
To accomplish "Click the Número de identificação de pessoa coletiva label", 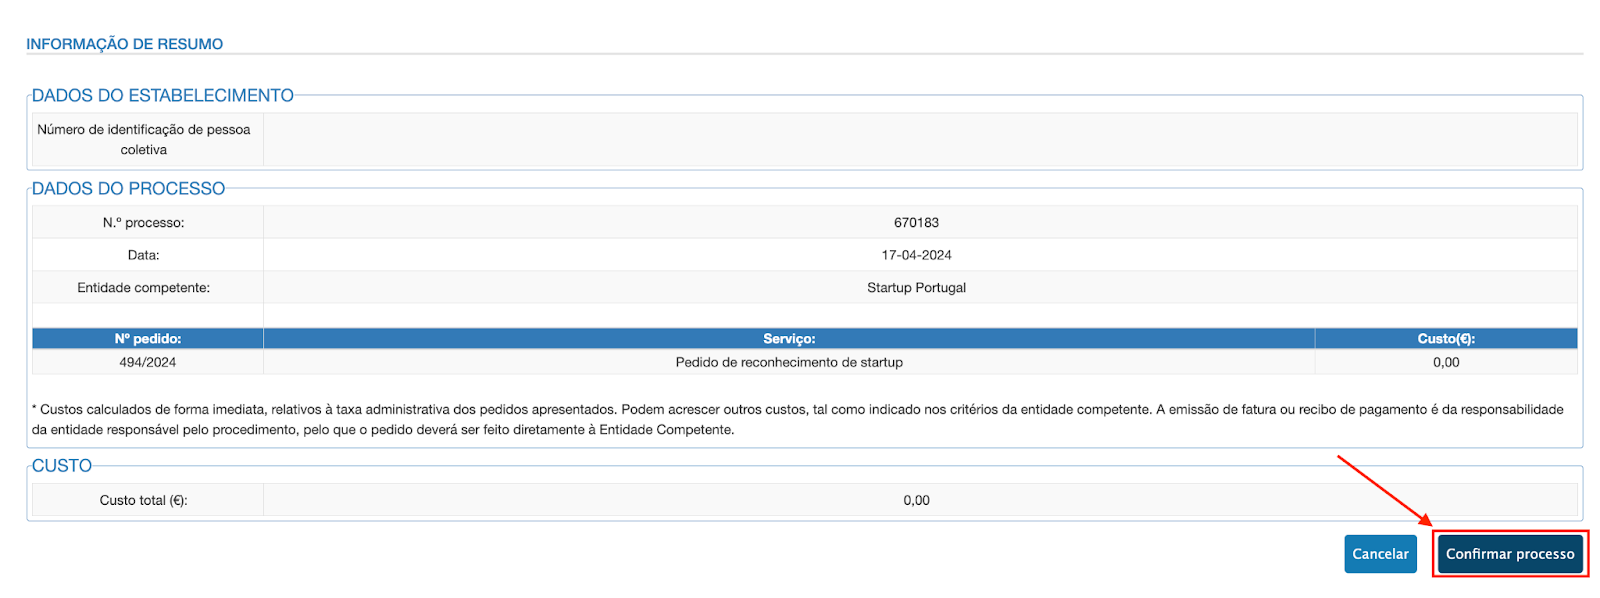I will [x=144, y=139].
